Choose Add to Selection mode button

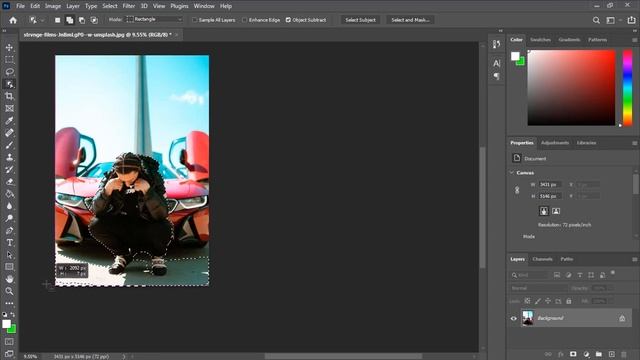point(70,20)
